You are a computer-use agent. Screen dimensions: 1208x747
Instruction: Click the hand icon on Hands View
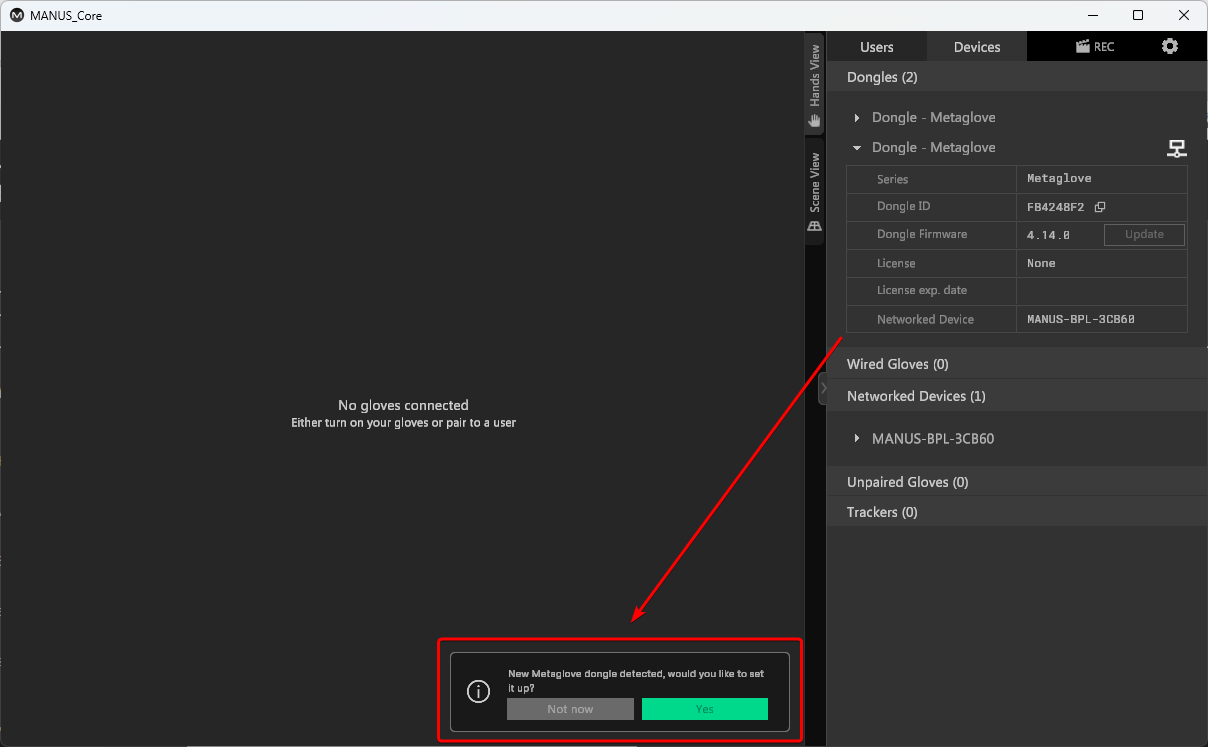815,121
